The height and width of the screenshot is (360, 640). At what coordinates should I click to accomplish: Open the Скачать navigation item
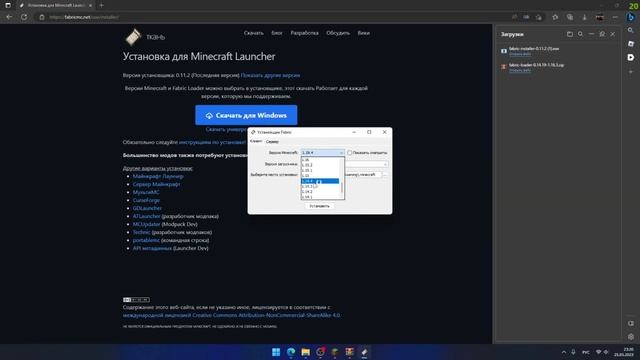pyautogui.click(x=253, y=33)
